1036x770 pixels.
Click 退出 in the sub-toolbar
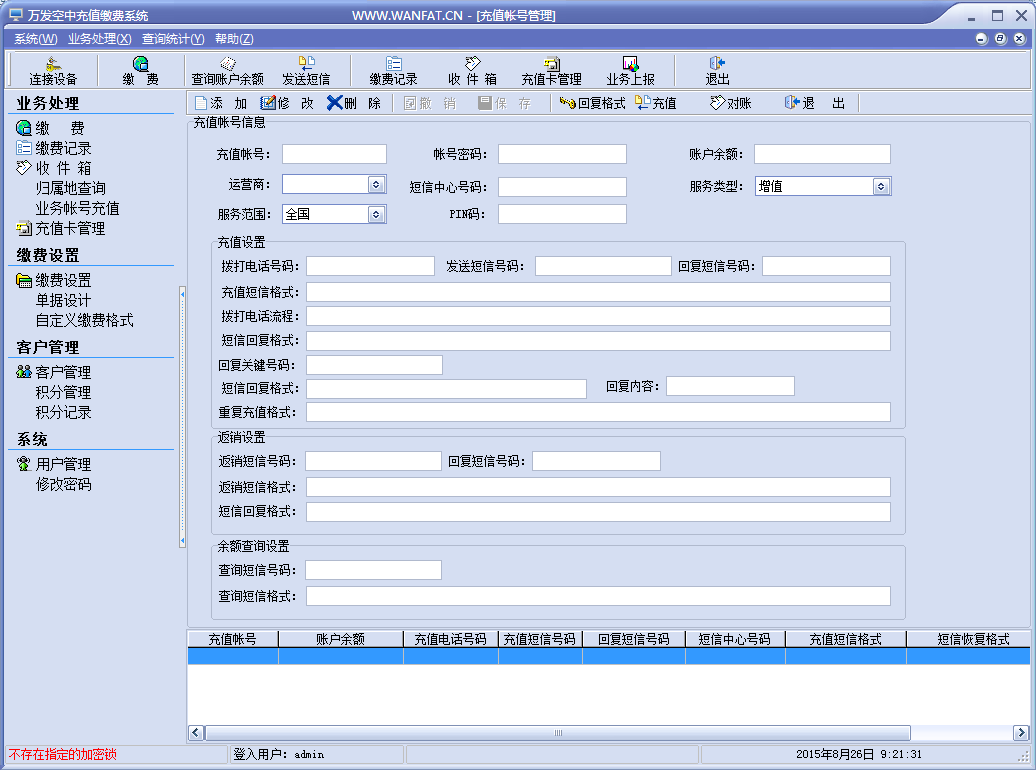pos(815,103)
